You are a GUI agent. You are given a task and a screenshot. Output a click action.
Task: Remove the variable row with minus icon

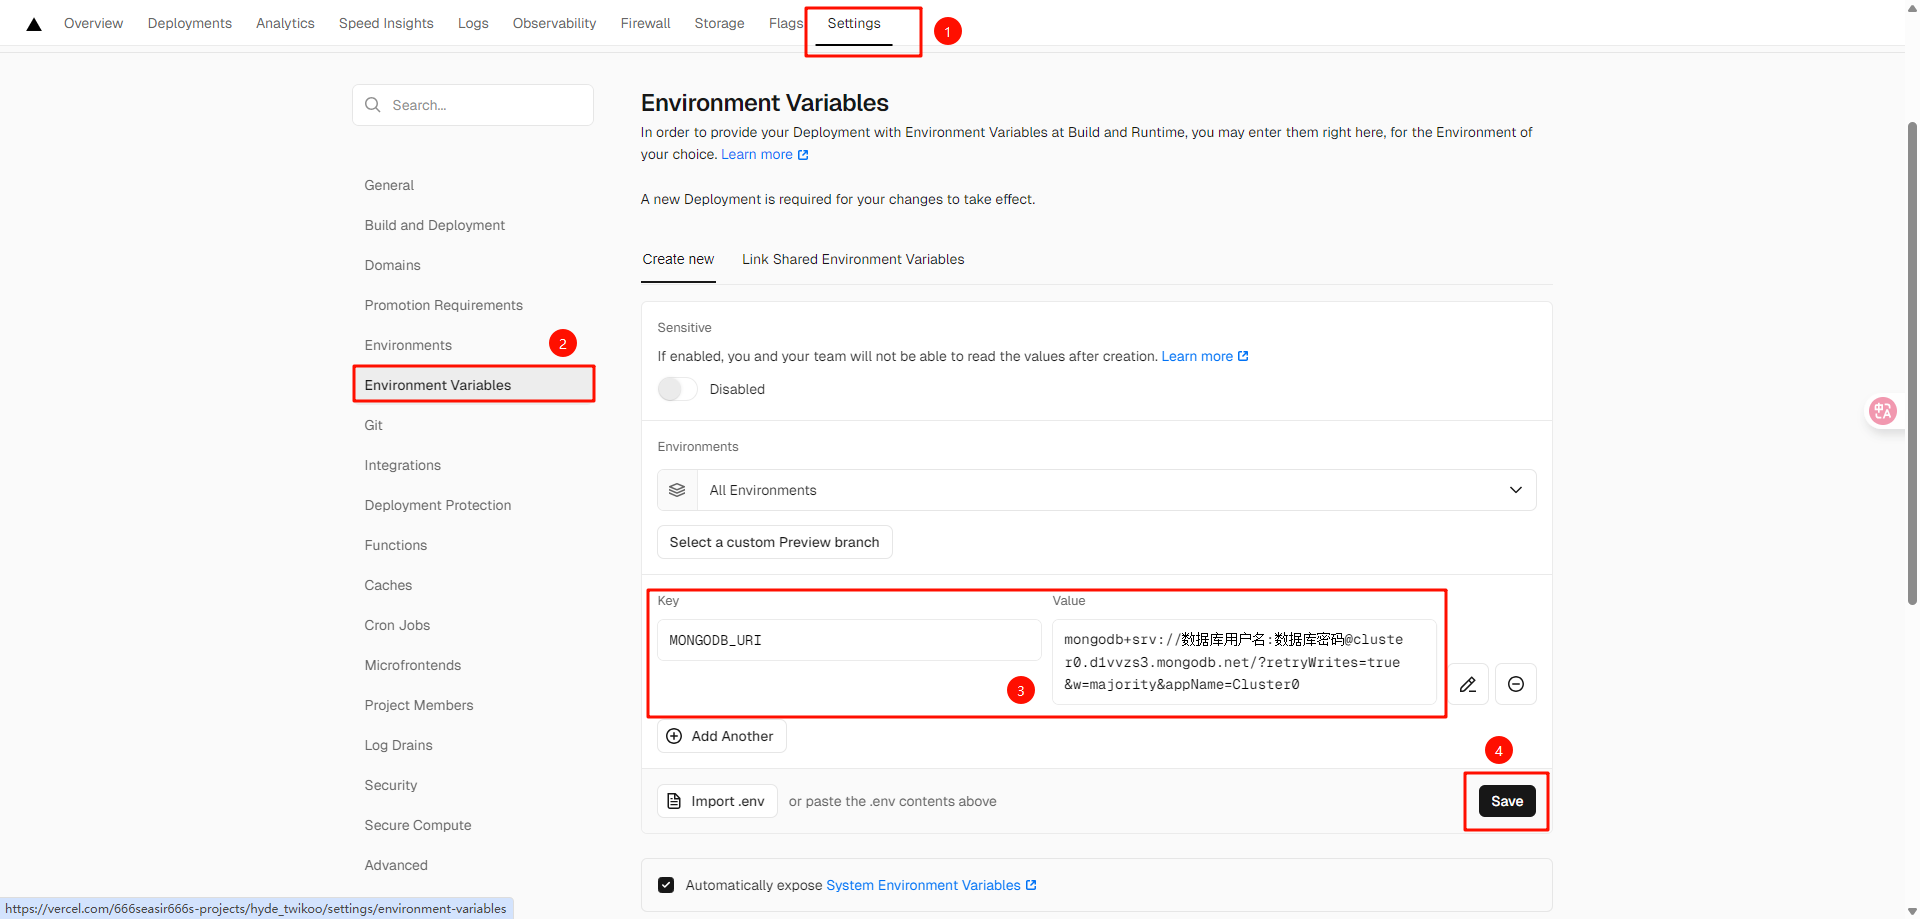pos(1516,684)
